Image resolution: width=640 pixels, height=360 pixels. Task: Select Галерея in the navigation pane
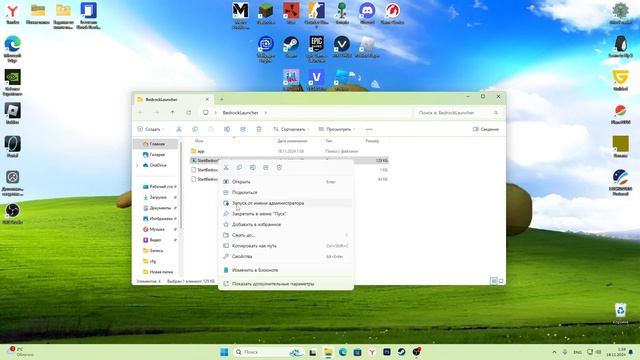pyautogui.click(x=156, y=155)
